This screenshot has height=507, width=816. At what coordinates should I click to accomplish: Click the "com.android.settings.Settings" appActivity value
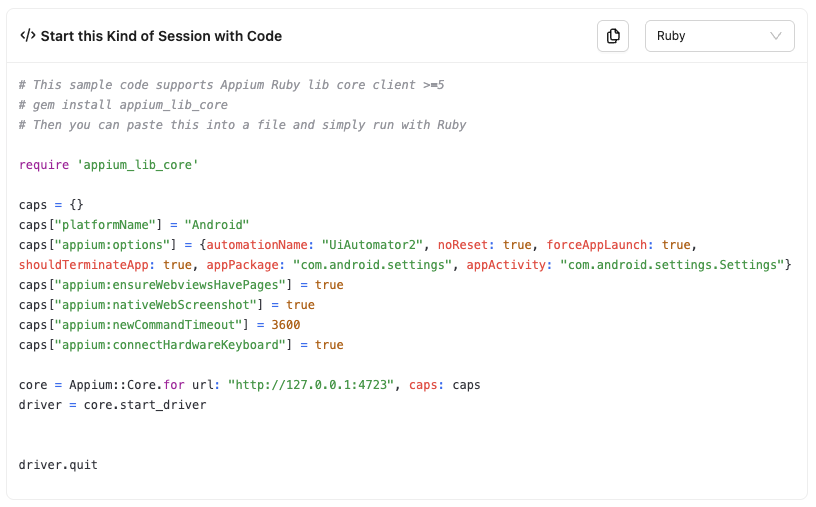(672, 265)
